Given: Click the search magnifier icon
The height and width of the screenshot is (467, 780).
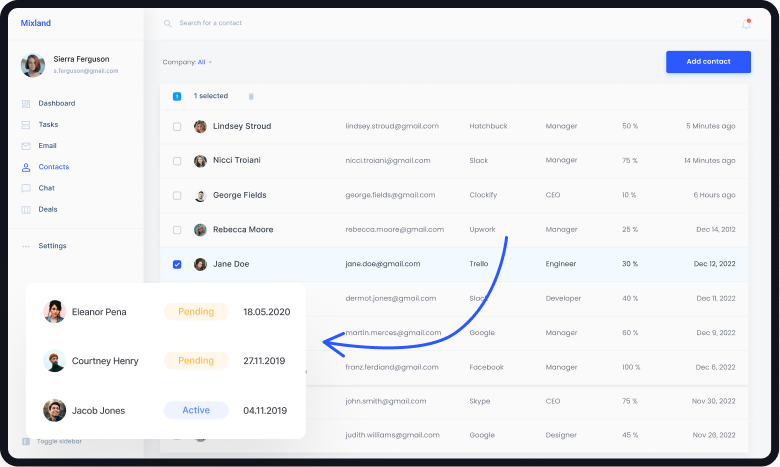Looking at the screenshot, I should pyautogui.click(x=168, y=23).
